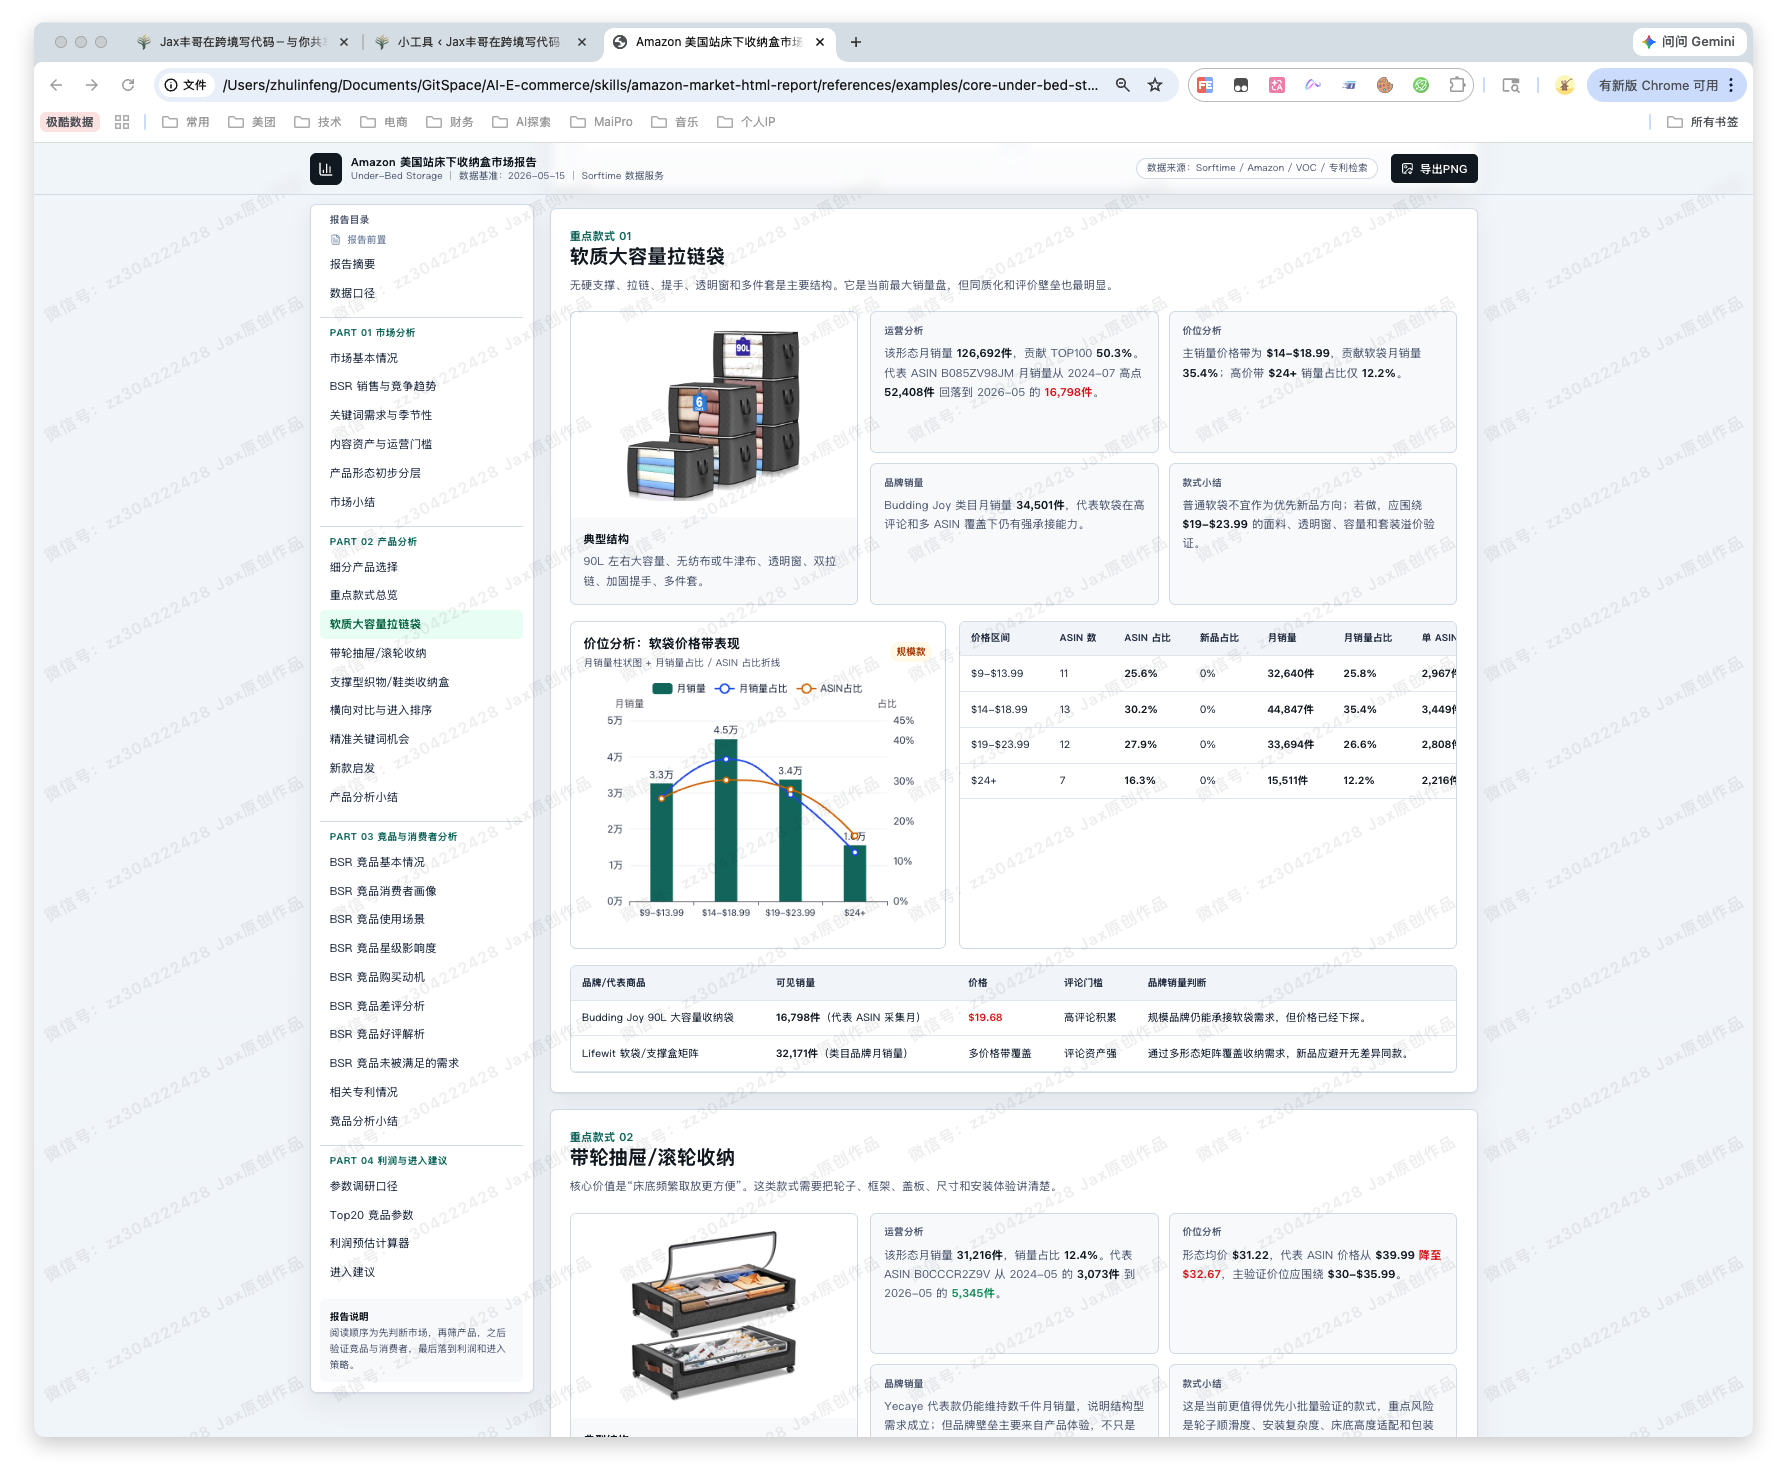This screenshot has height=1483, width=1787.
Task: Open the Chrome three-dot menu
Action: pyautogui.click(x=1731, y=85)
